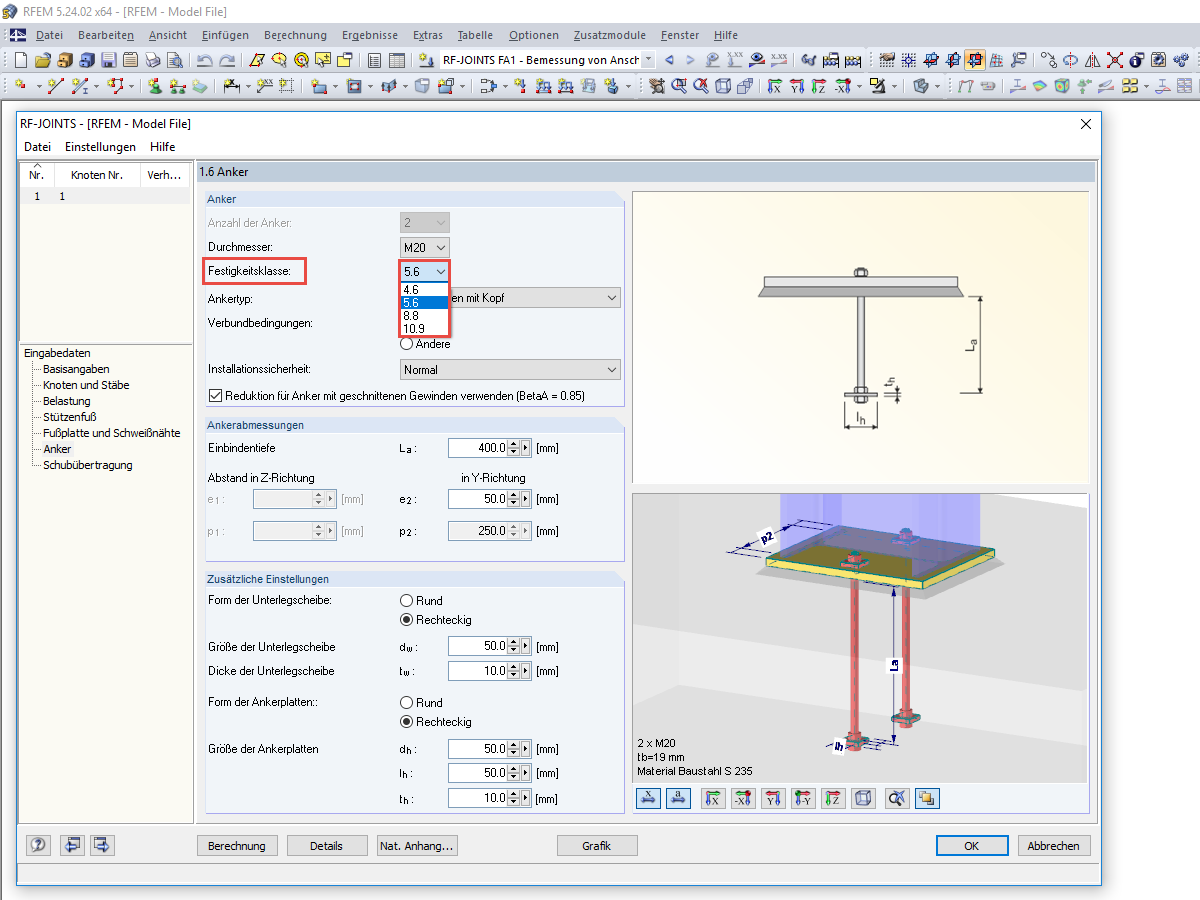Click the Grafik button
Image resolution: width=1200 pixels, height=900 pixels.
(x=597, y=846)
